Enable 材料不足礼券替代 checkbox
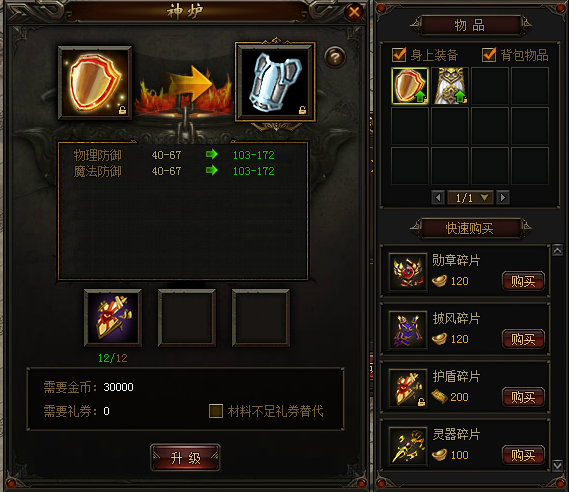Viewport: 569px width, 492px height. (x=216, y=411)
